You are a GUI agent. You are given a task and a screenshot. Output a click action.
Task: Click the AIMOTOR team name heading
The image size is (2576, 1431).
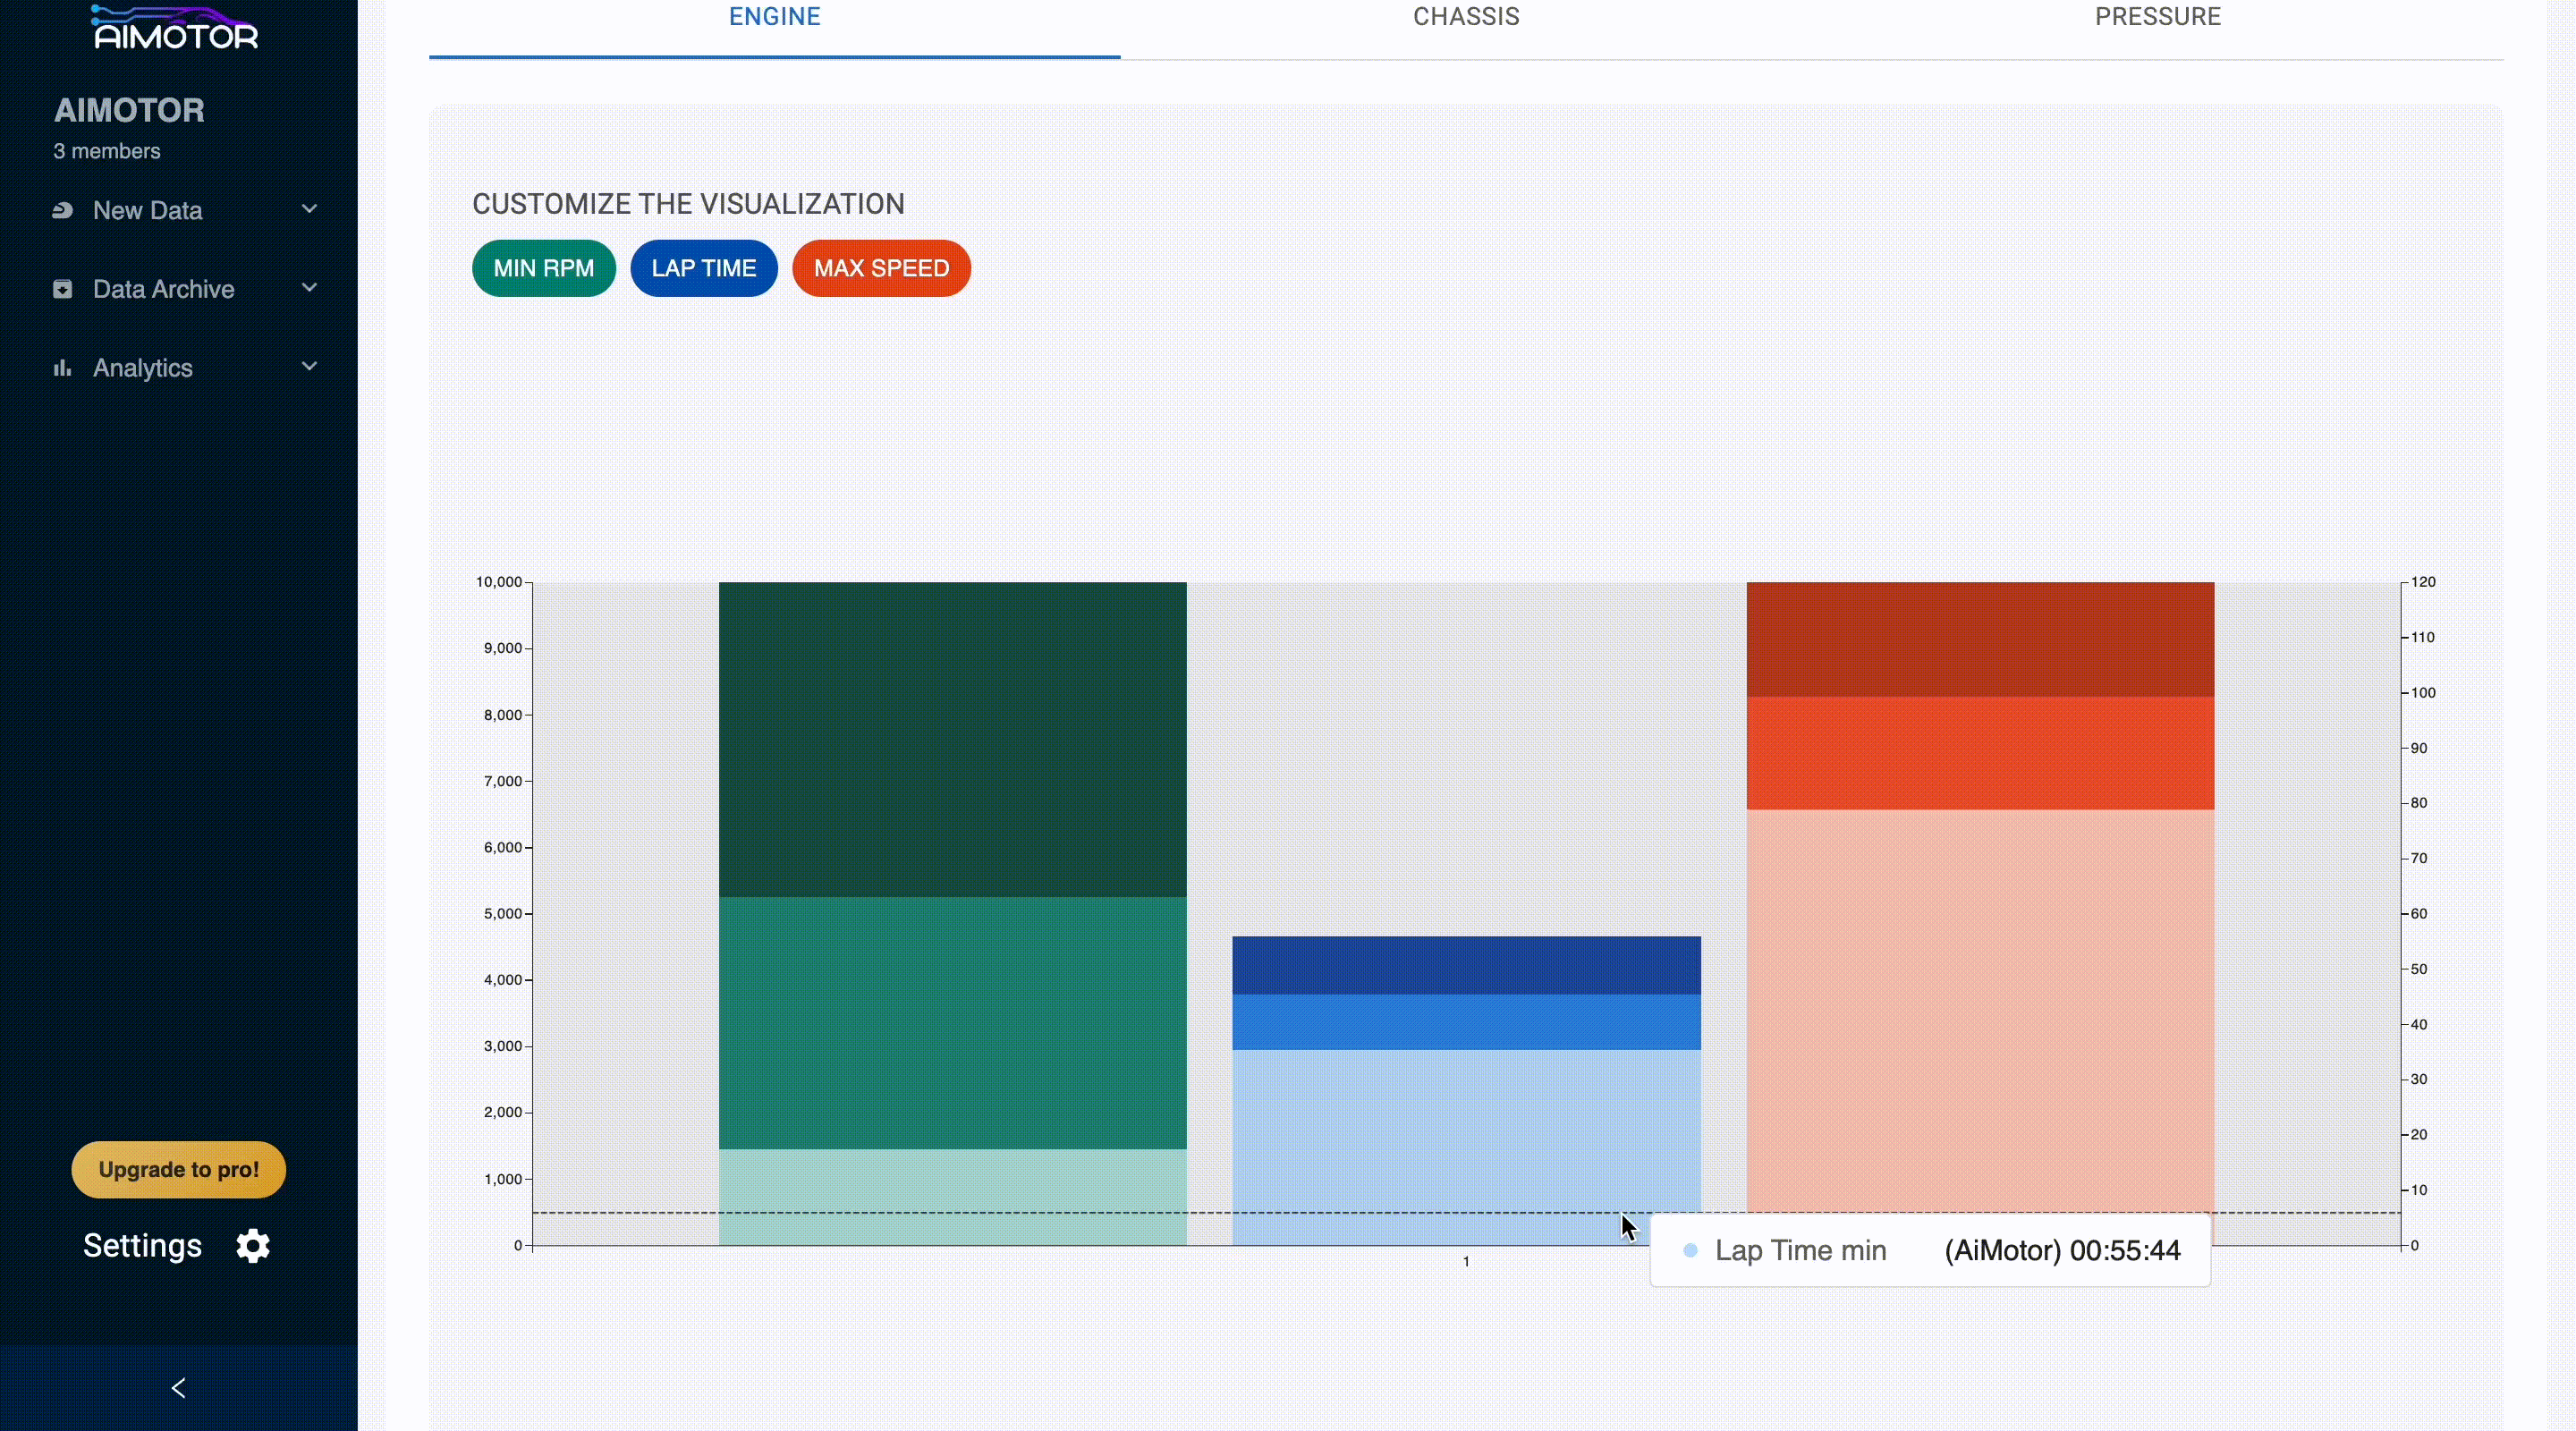tap(129, 110)
